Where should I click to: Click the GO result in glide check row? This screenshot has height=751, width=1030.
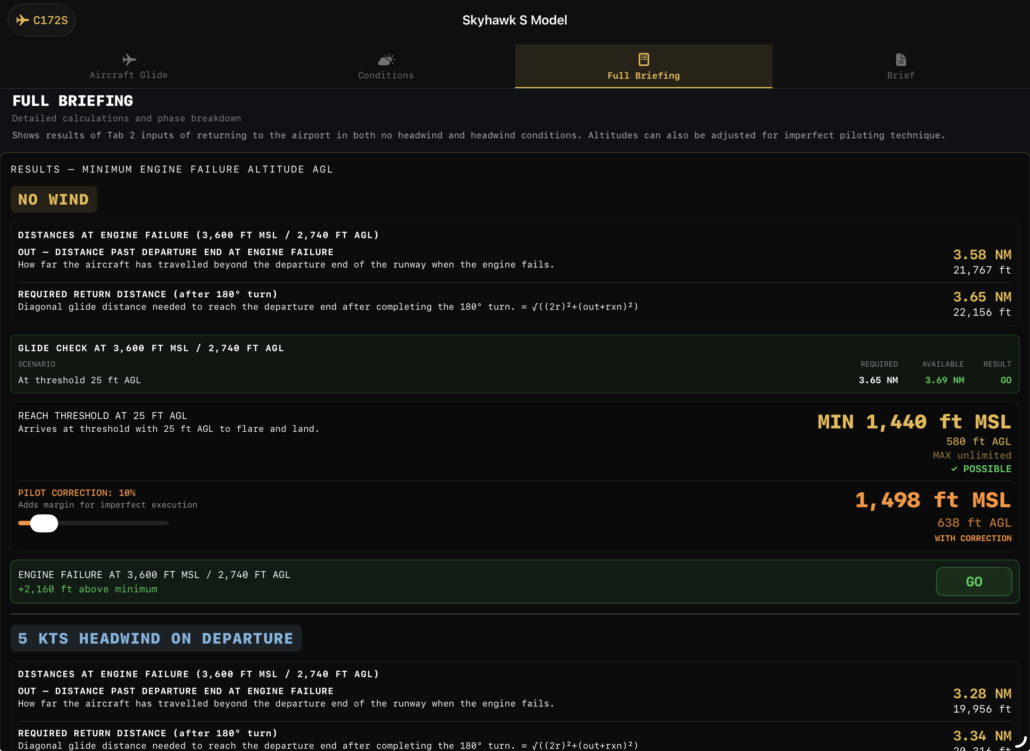click(x=1006, y=380)
